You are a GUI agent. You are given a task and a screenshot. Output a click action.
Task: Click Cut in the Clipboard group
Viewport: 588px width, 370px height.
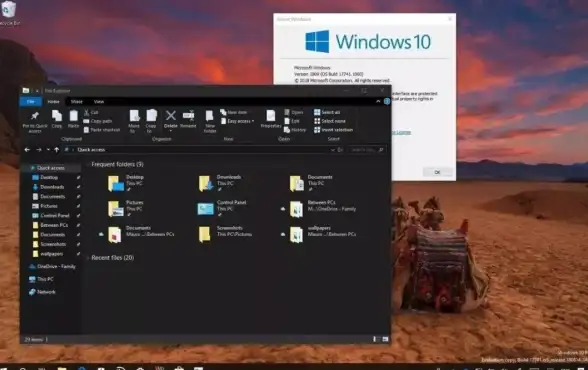pos(91,112)
